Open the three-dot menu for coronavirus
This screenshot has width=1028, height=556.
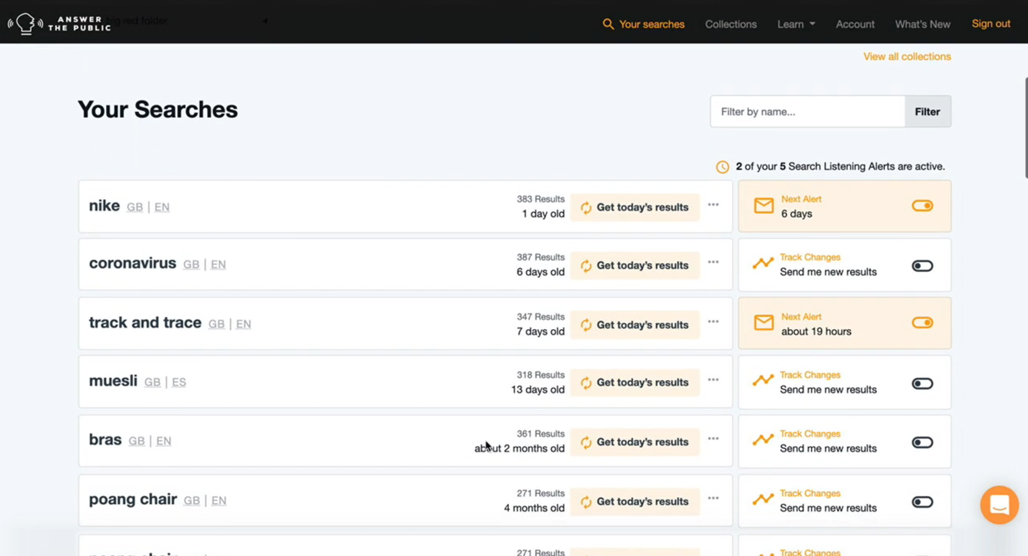click(x=713, y=262)
